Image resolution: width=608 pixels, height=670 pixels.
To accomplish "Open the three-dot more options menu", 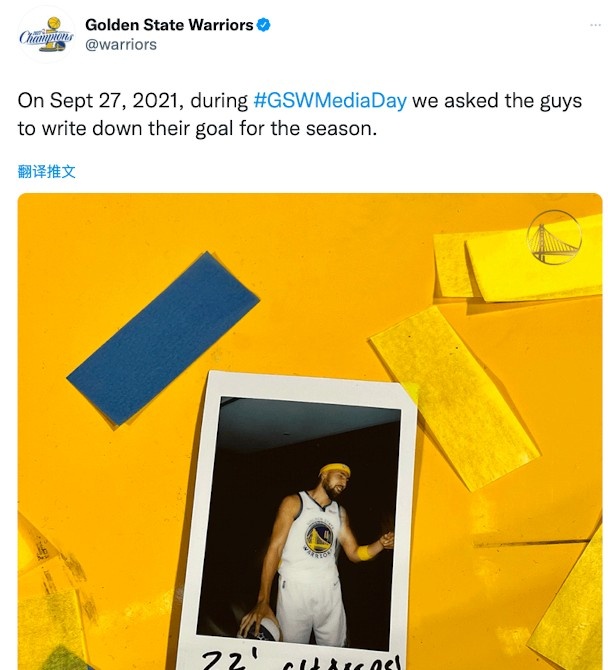I will (x=595, y=25).
